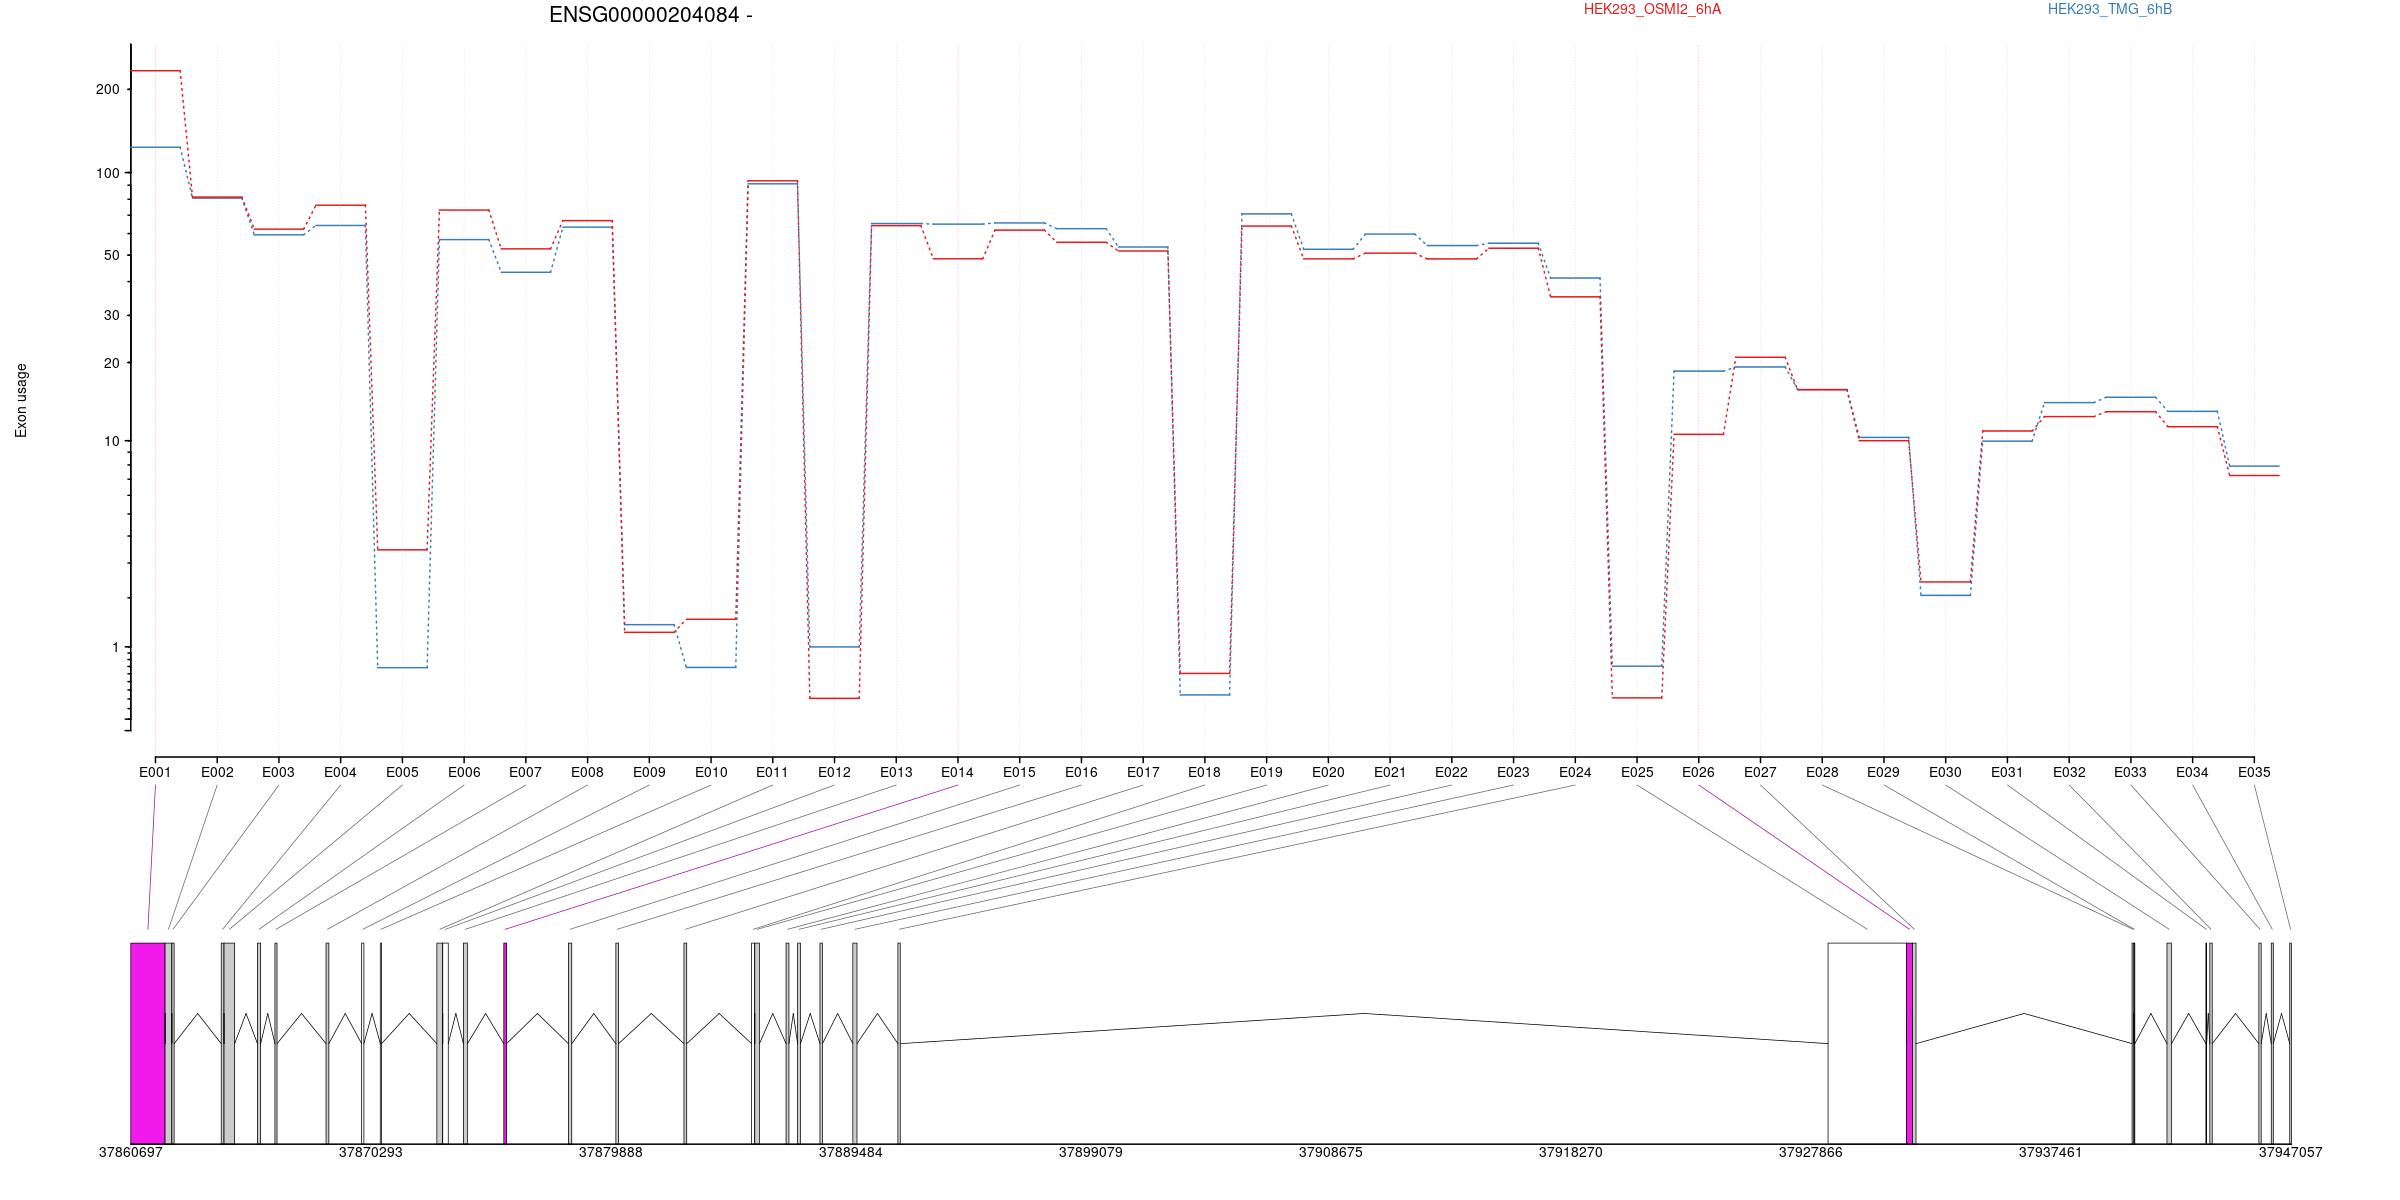Click the 200 y-axis tick label
Image resolution: width=2400 pixels, height=1200 pixels.
point(107,89)
